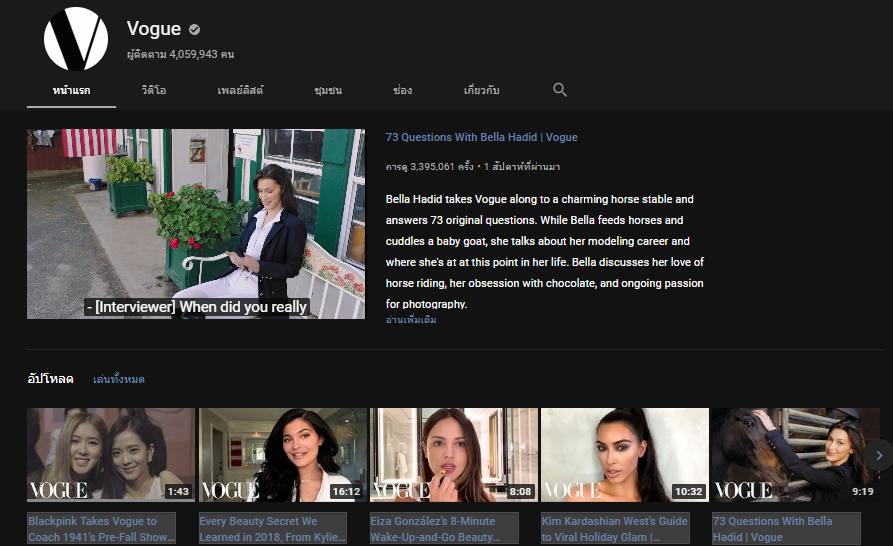
Task: Switch to the วิดีโอ videos tab
Action: tap(154, 90)
